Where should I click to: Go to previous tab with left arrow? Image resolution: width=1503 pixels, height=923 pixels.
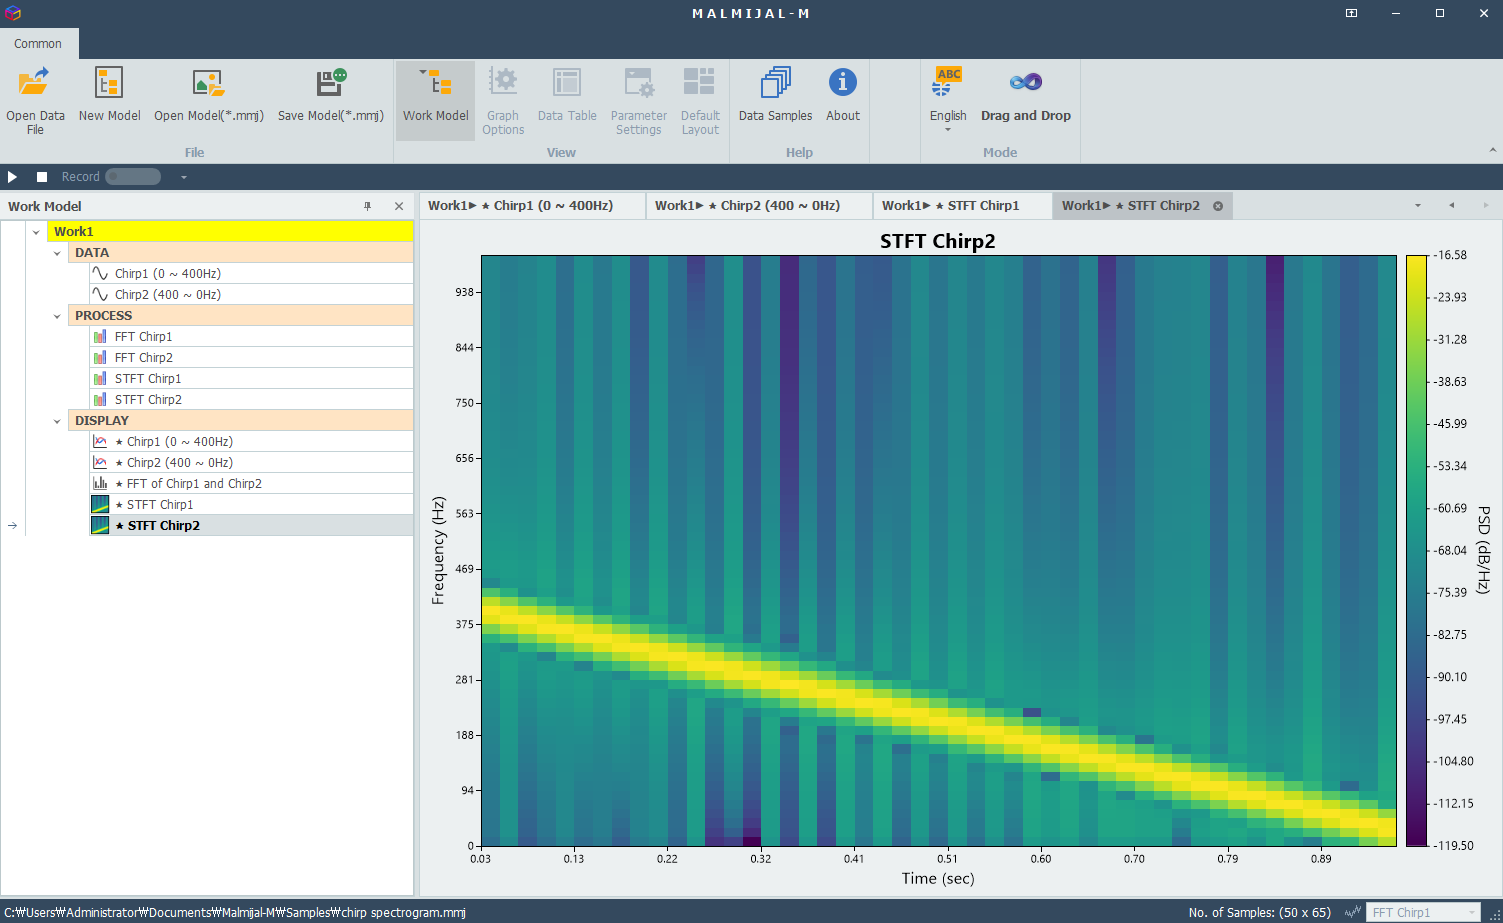1451,206
